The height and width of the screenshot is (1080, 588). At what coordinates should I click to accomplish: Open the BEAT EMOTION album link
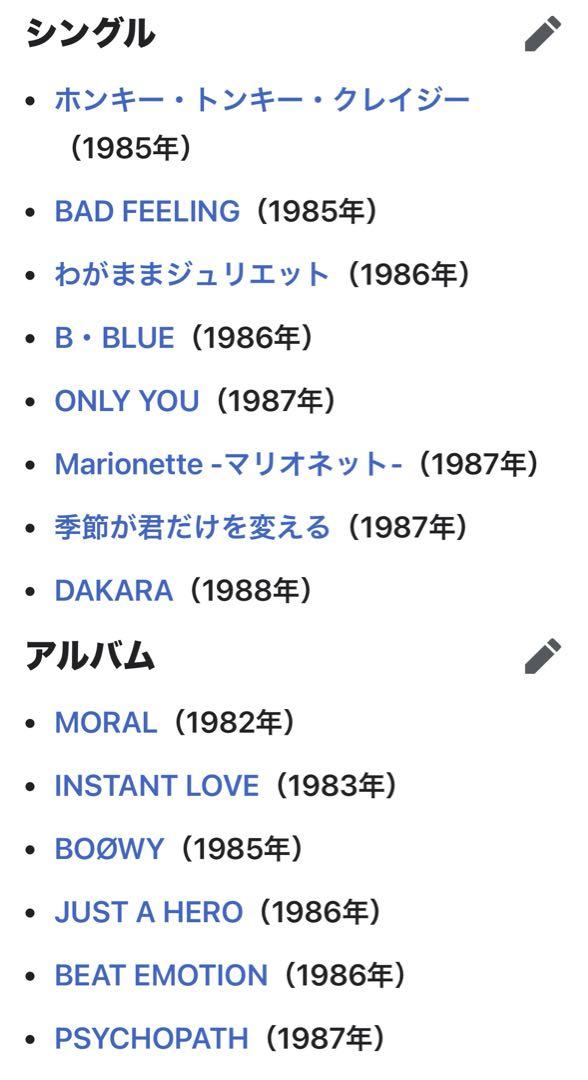161,975
